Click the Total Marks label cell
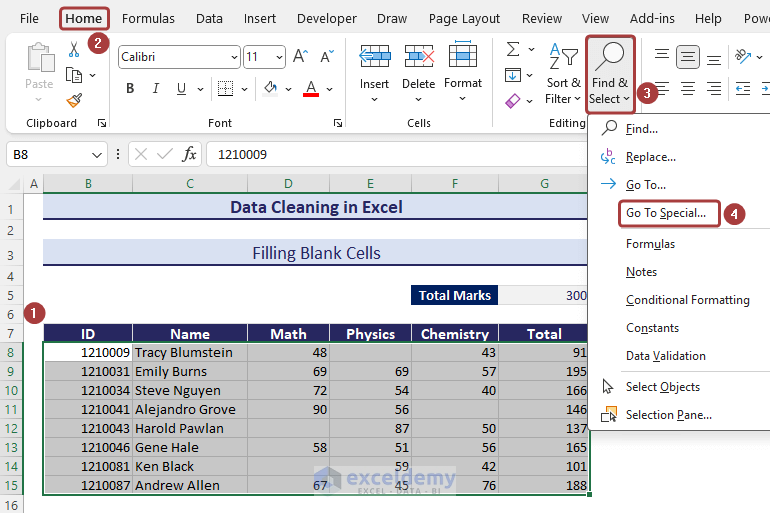 click(x=455, y=296)
